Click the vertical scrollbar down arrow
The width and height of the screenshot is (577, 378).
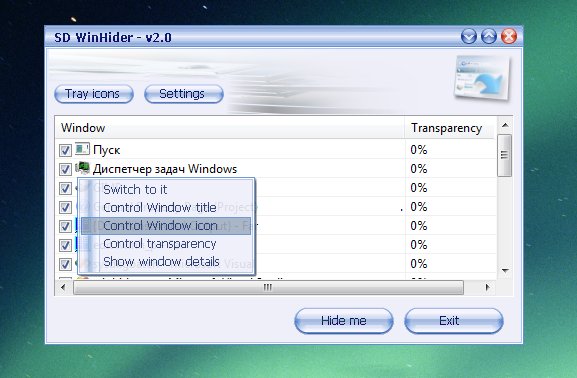coord(505,271)
